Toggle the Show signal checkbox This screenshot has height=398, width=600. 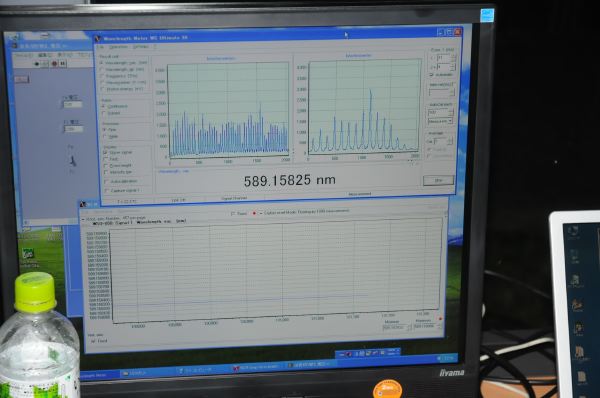point(105,152)
